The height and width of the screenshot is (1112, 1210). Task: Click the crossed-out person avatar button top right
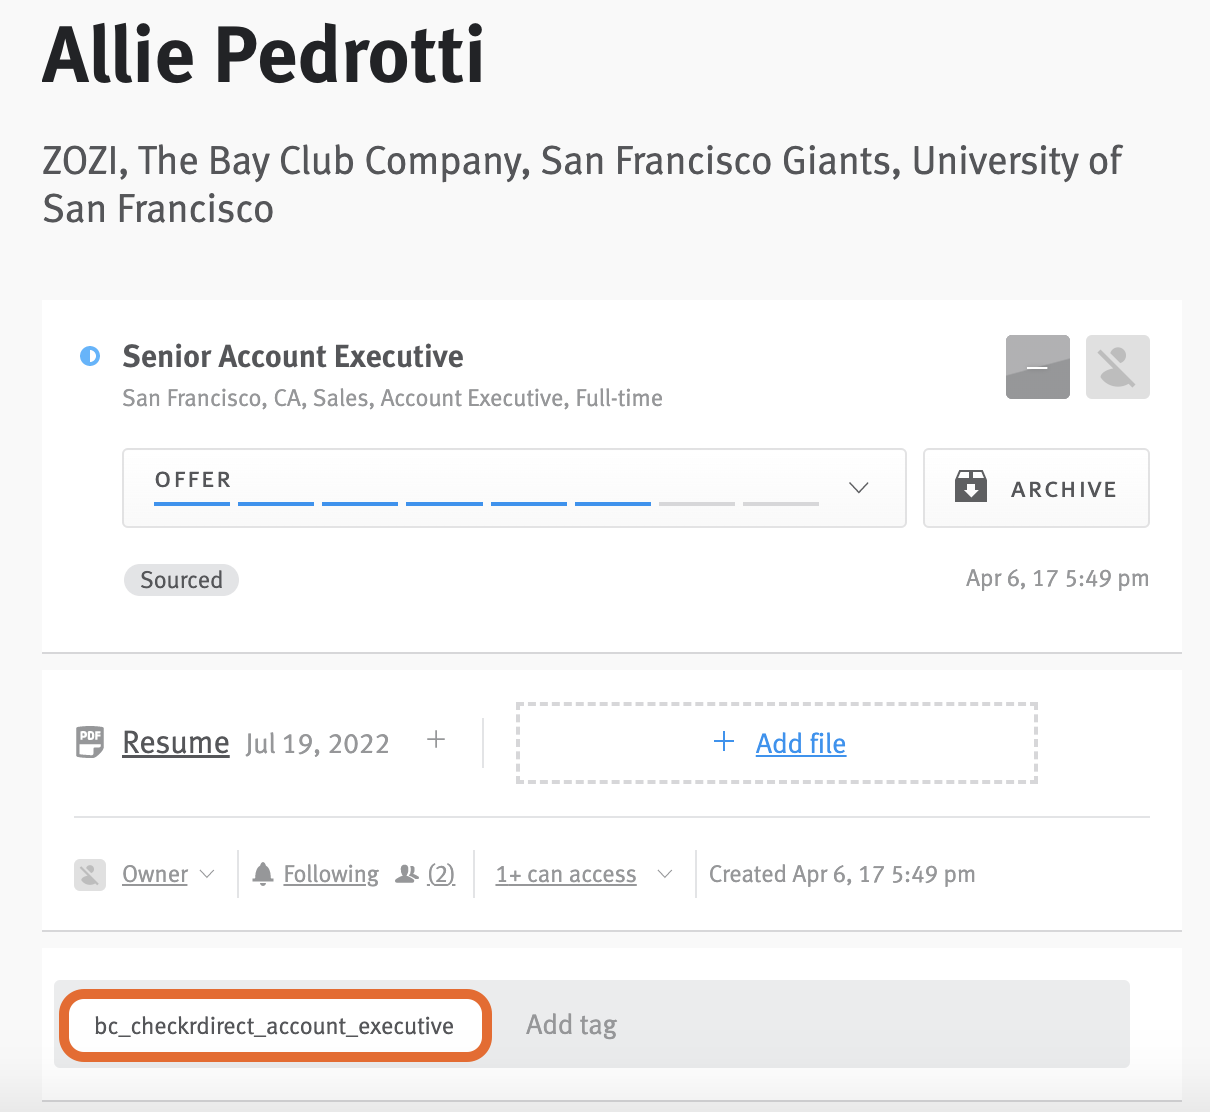1117,367
